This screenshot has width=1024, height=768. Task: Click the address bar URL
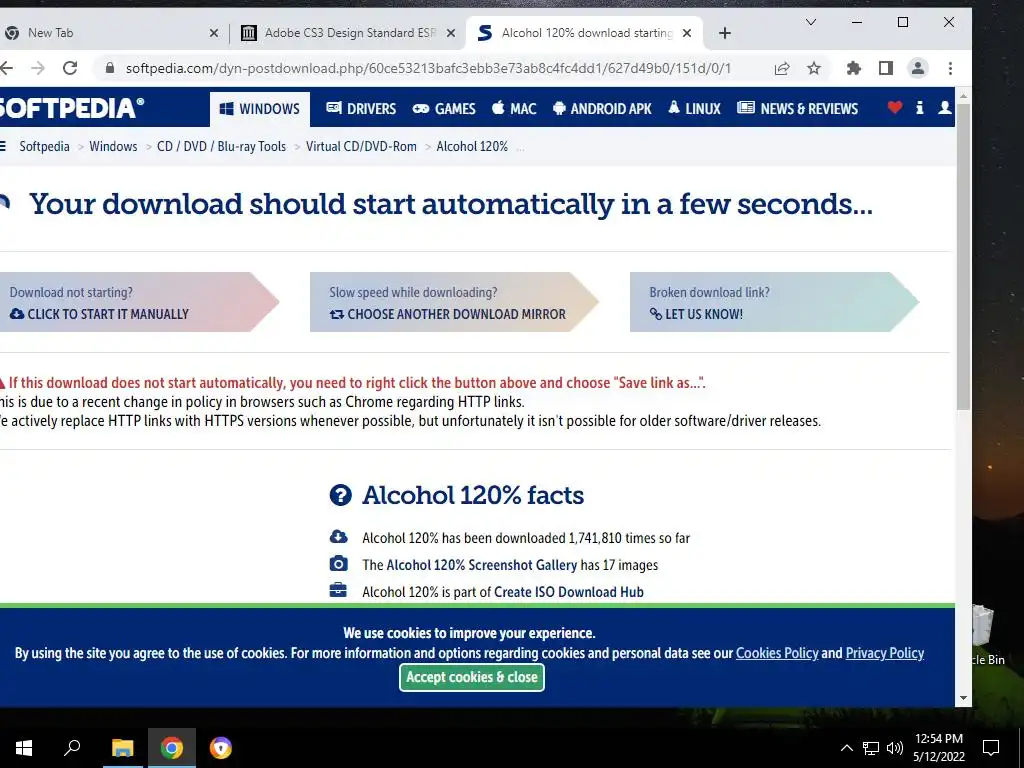(x=428, y=68)
